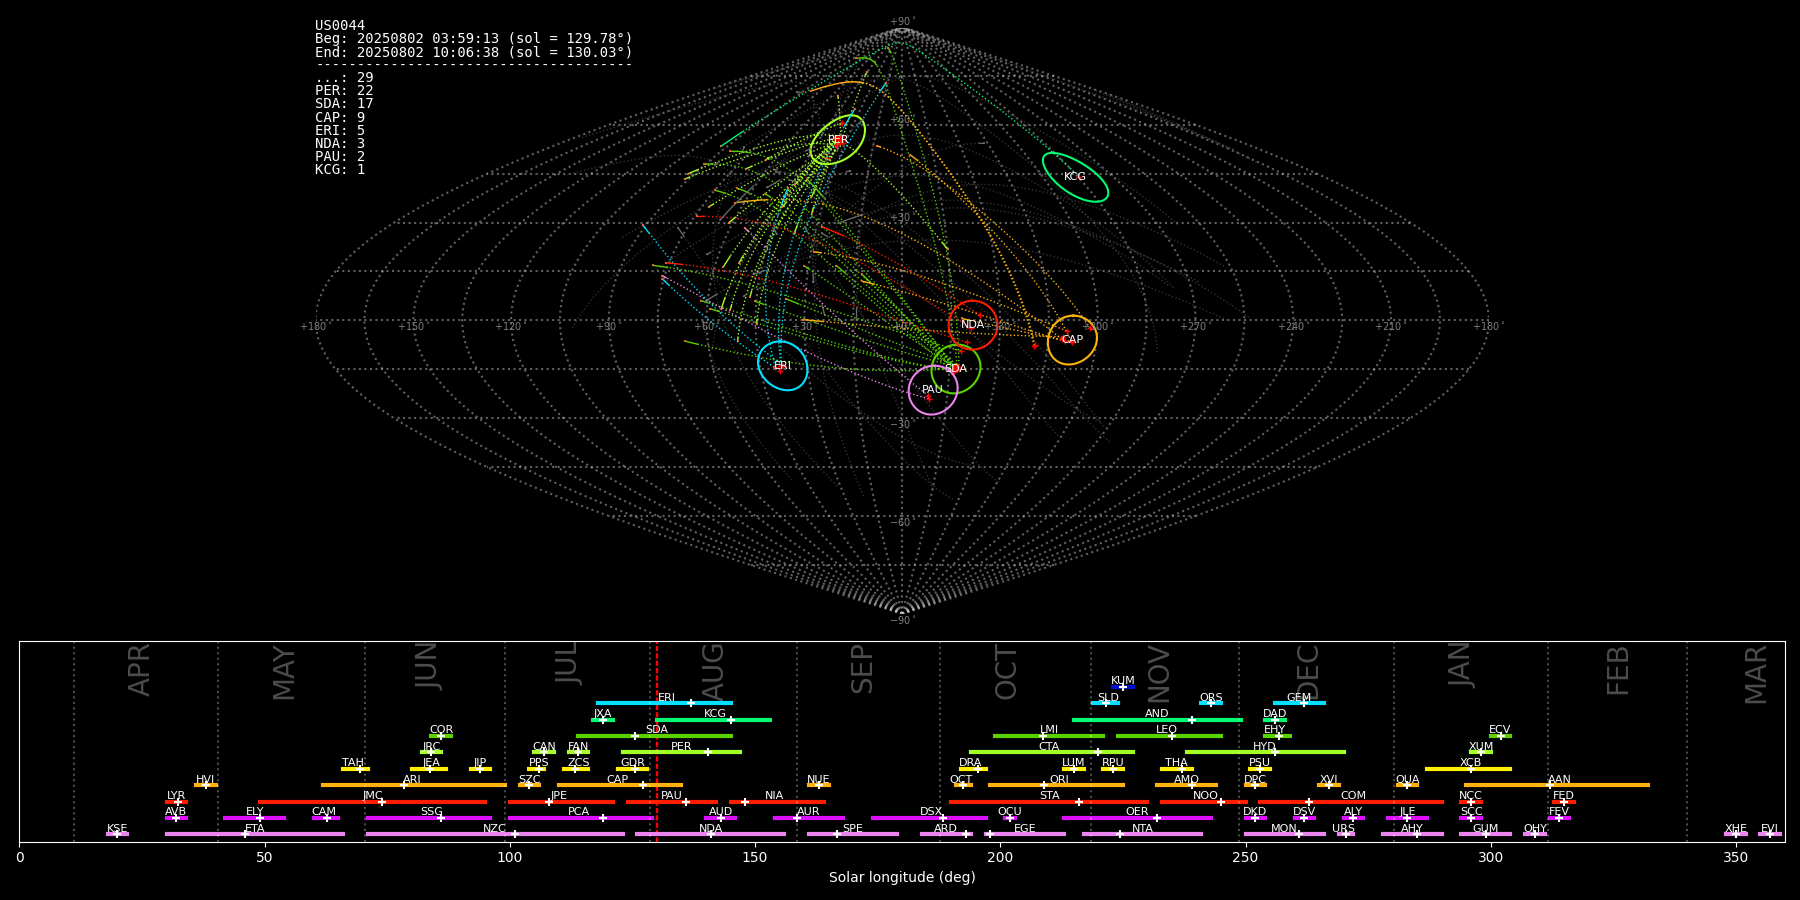This screenshot has width=1800, height=900.
Task: Select the COR shower label in timeline
Action: point(441,730)
